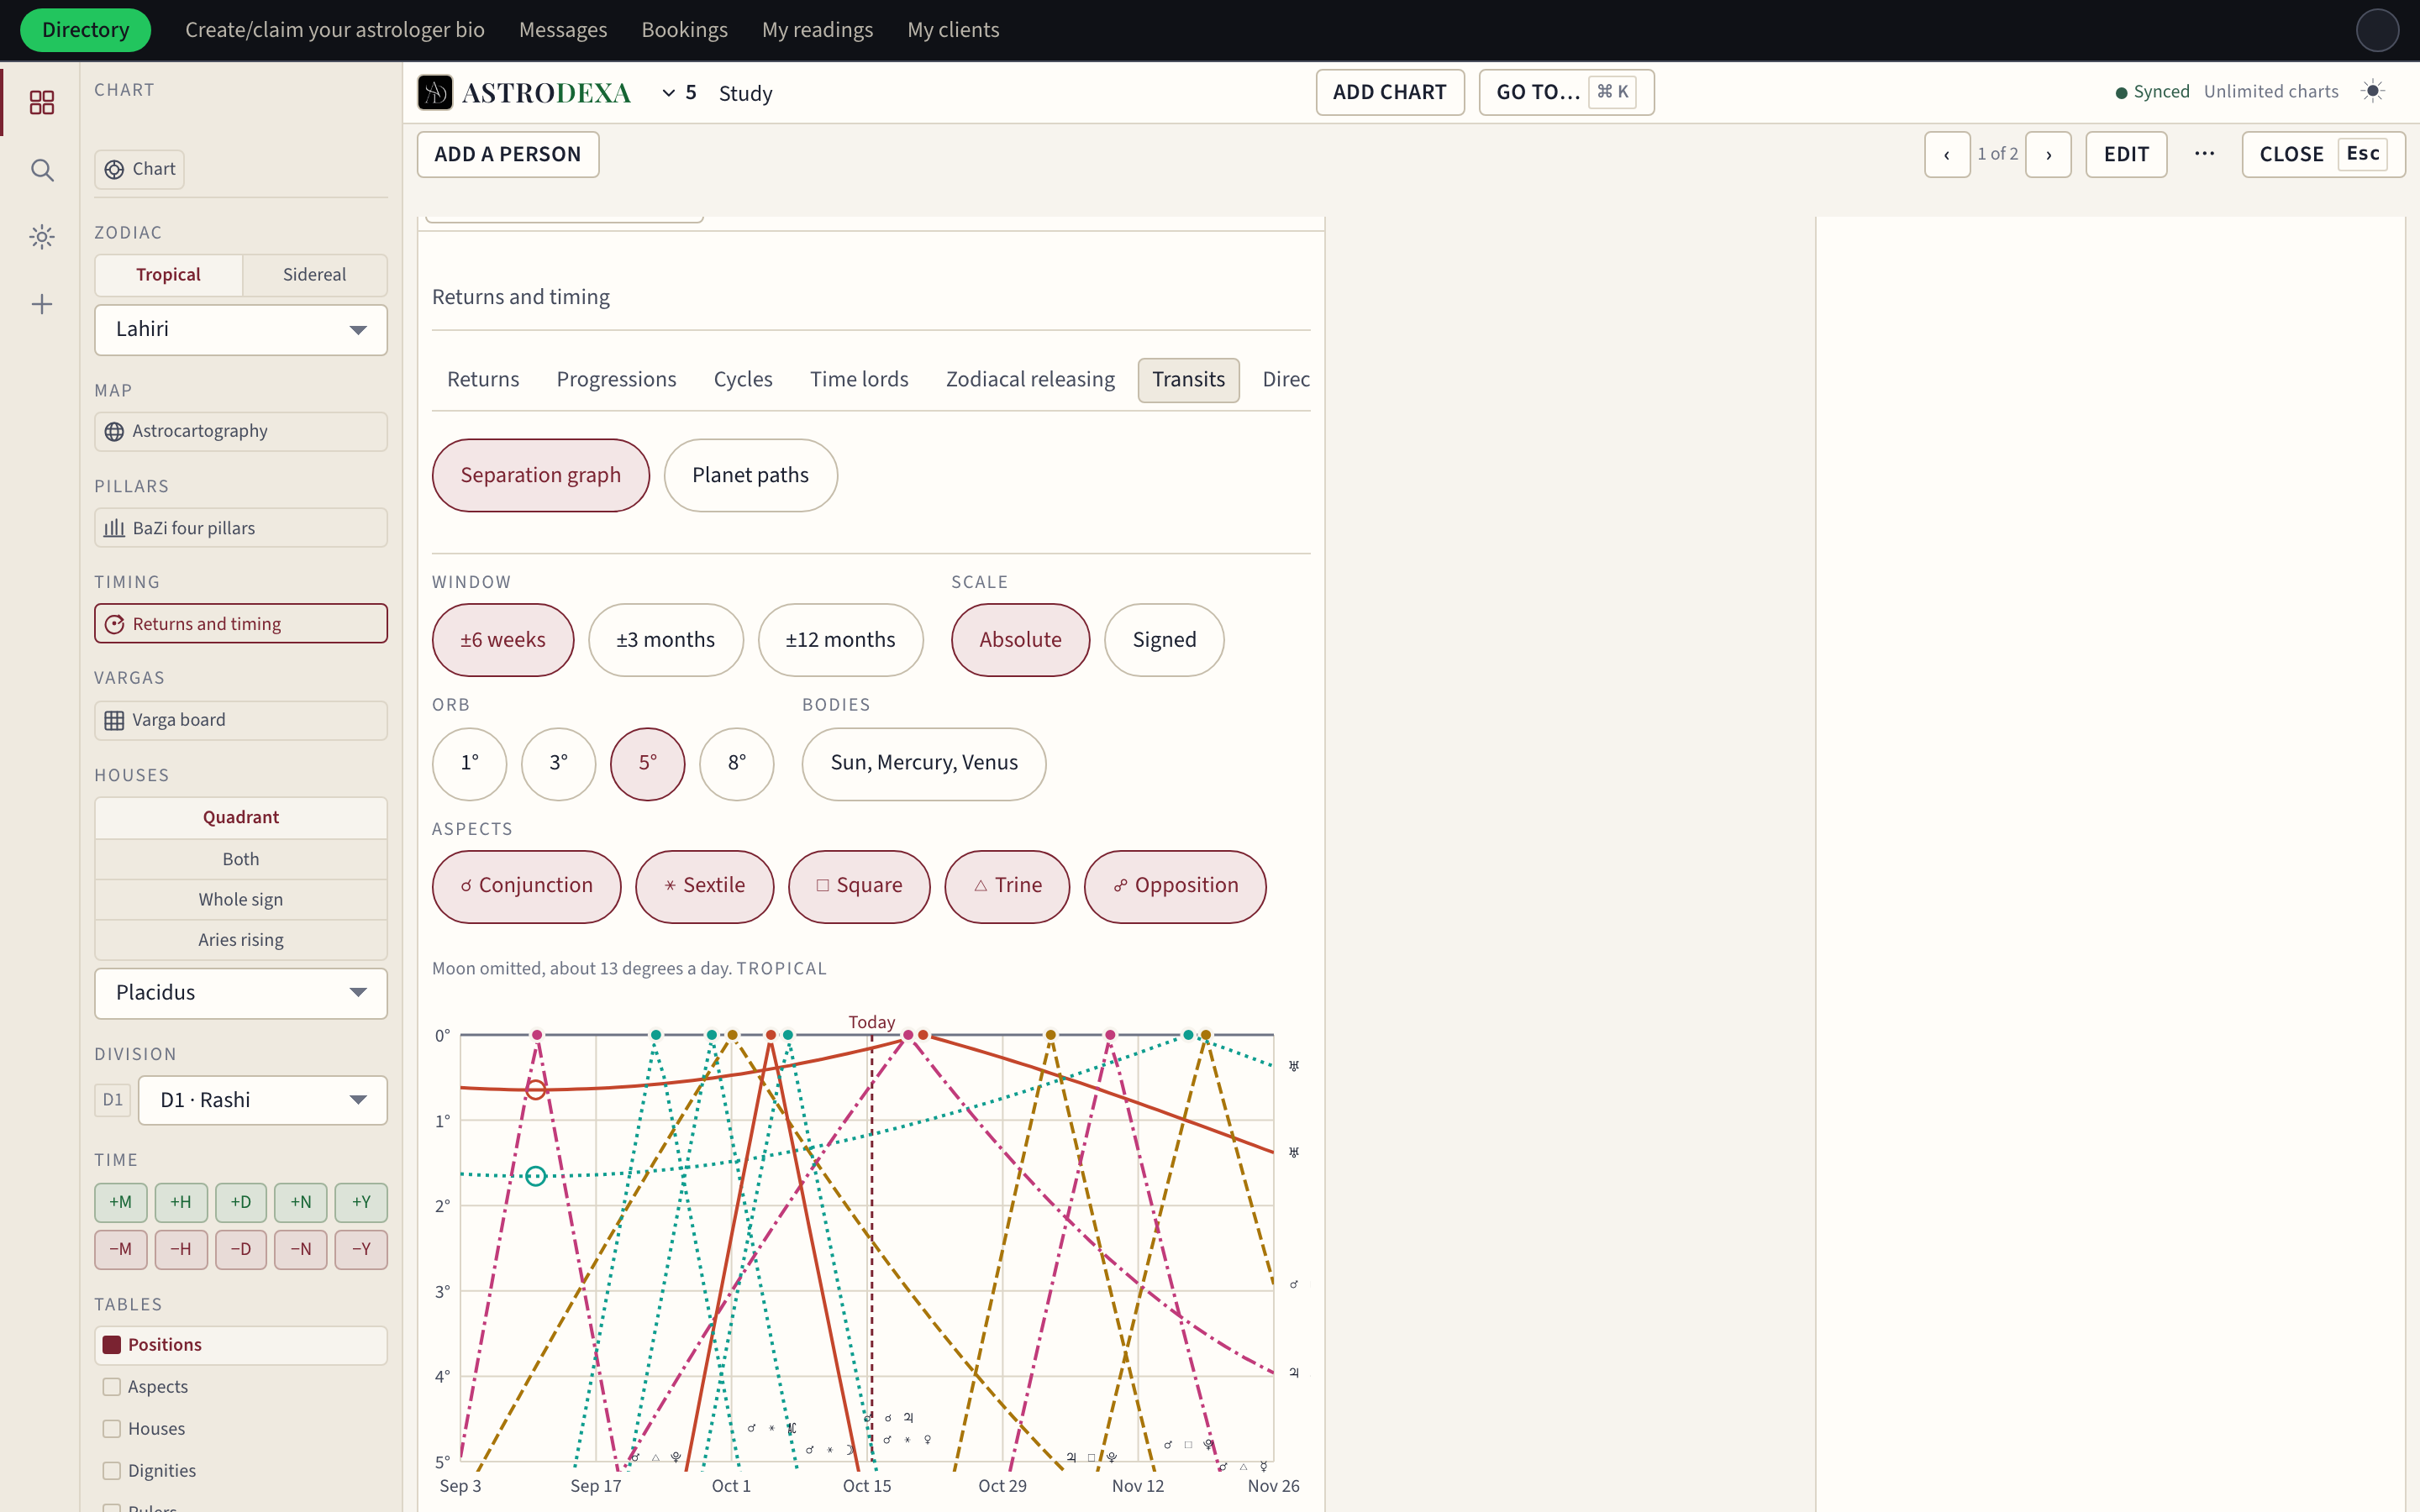Open the three-dots more options menu
This screenshot has height=1512, width=2420.
[x=2205, y=154]
